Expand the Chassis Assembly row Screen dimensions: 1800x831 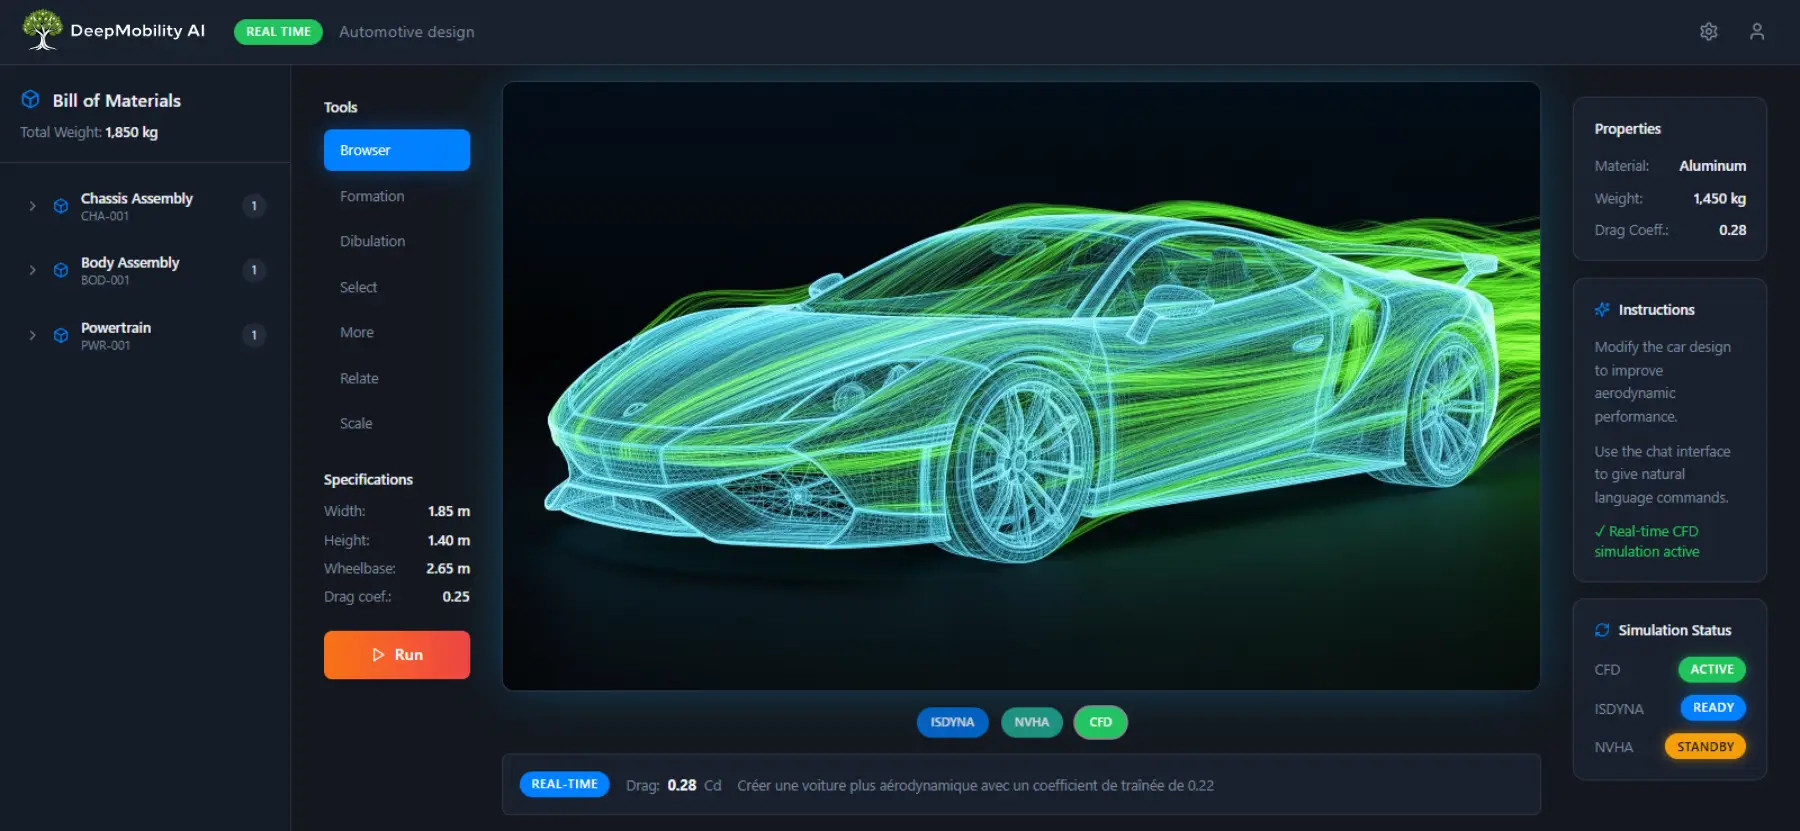[x=32, y=206]
